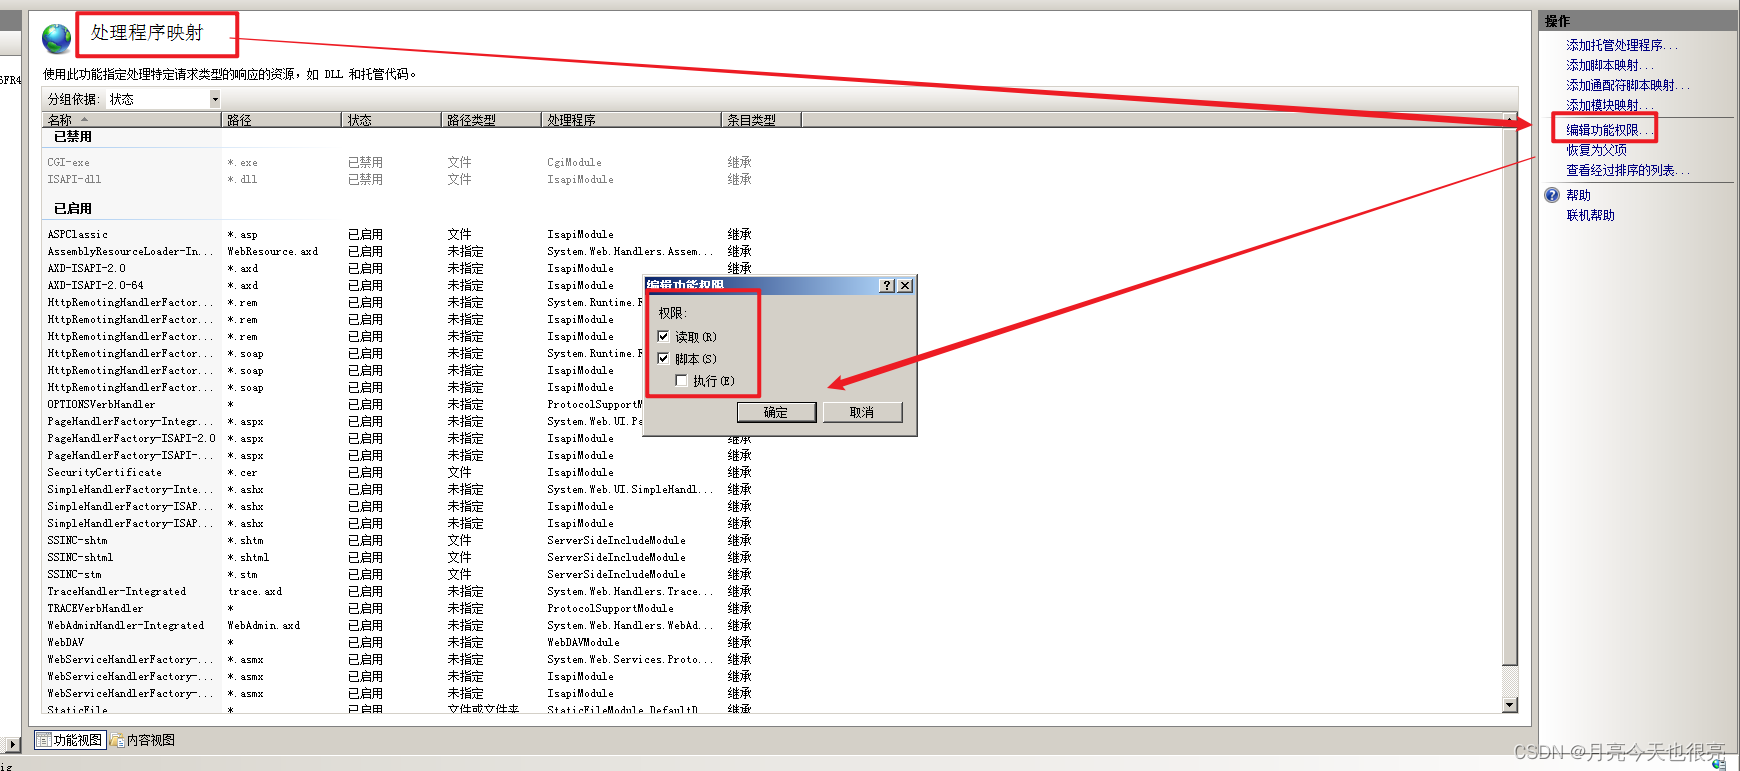Switch to the 内容视图 tab
The height and width of the screenshot is (771, 1740).
point(143,740)
